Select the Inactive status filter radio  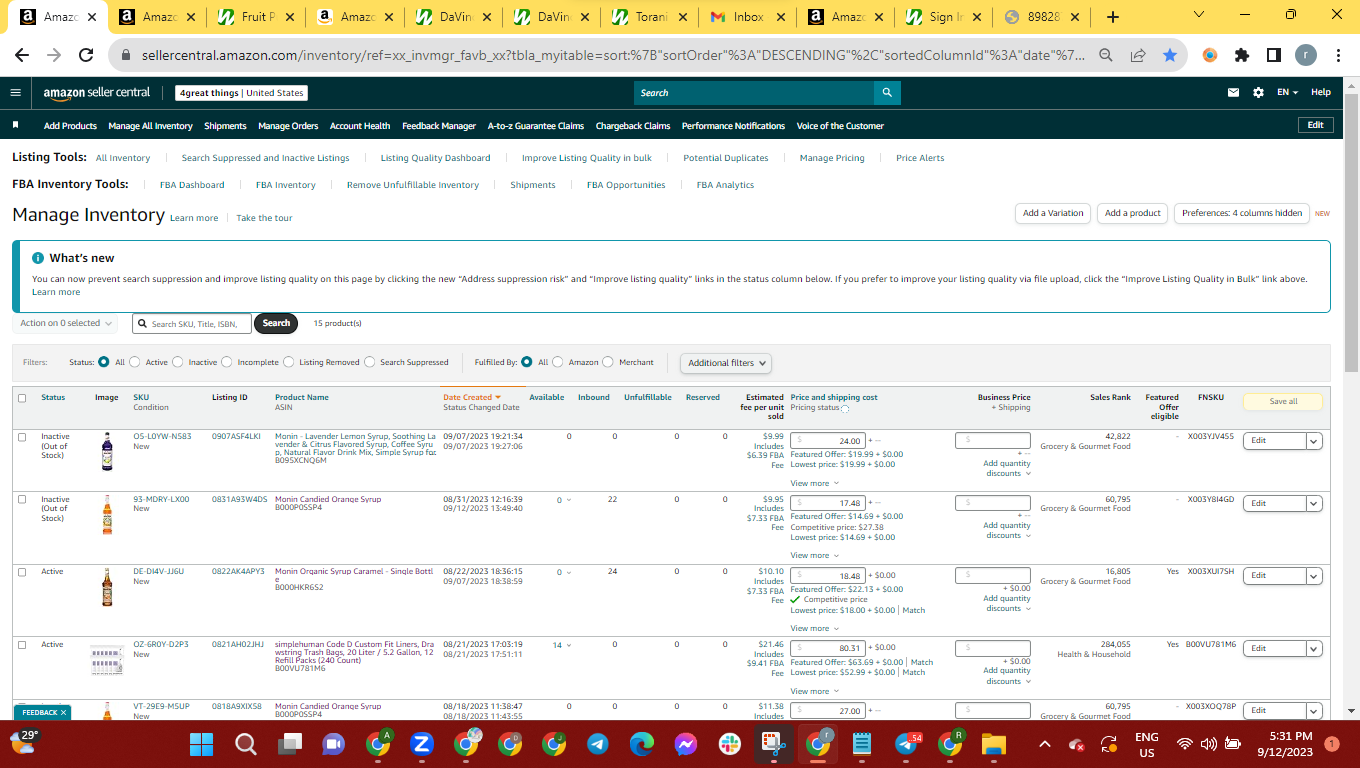pos(178,362)
